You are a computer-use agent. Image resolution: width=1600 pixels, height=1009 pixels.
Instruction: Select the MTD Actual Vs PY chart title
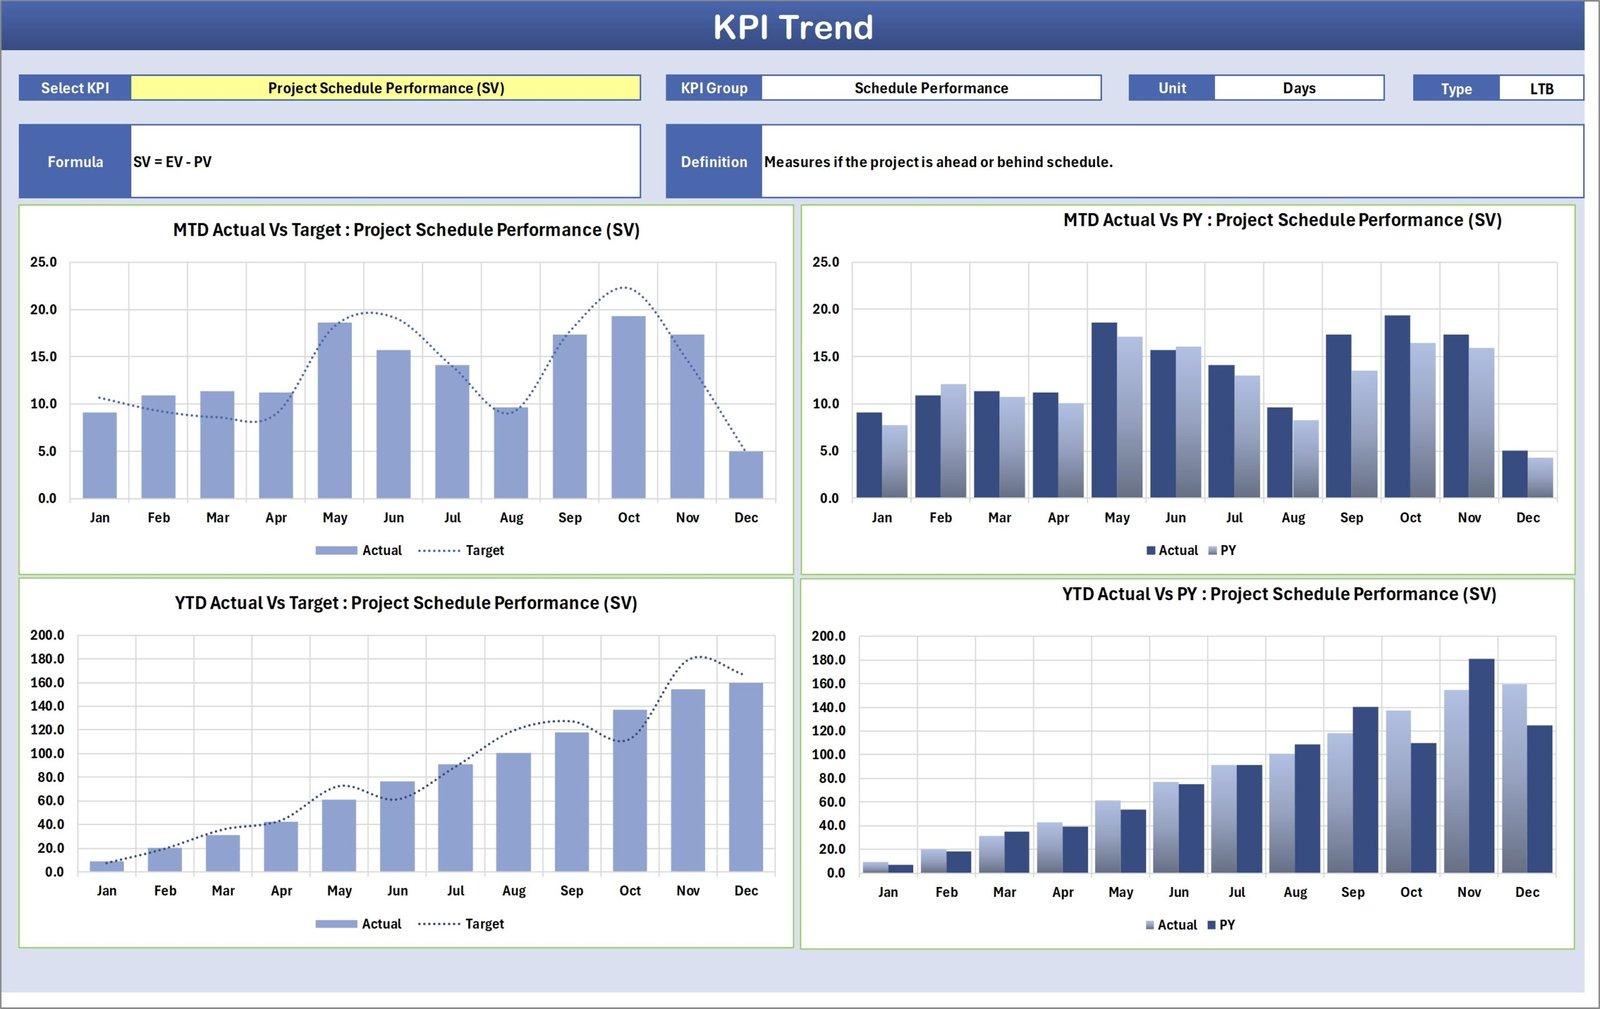click(x=1282, y=220)
